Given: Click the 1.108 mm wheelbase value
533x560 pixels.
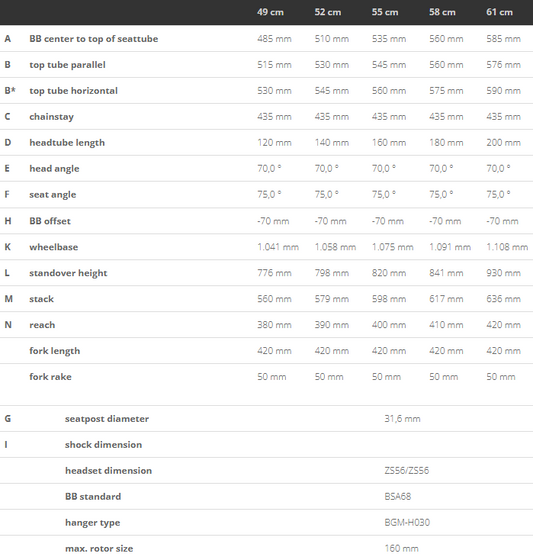Looking at the screenshot, I should click(507, 247).
